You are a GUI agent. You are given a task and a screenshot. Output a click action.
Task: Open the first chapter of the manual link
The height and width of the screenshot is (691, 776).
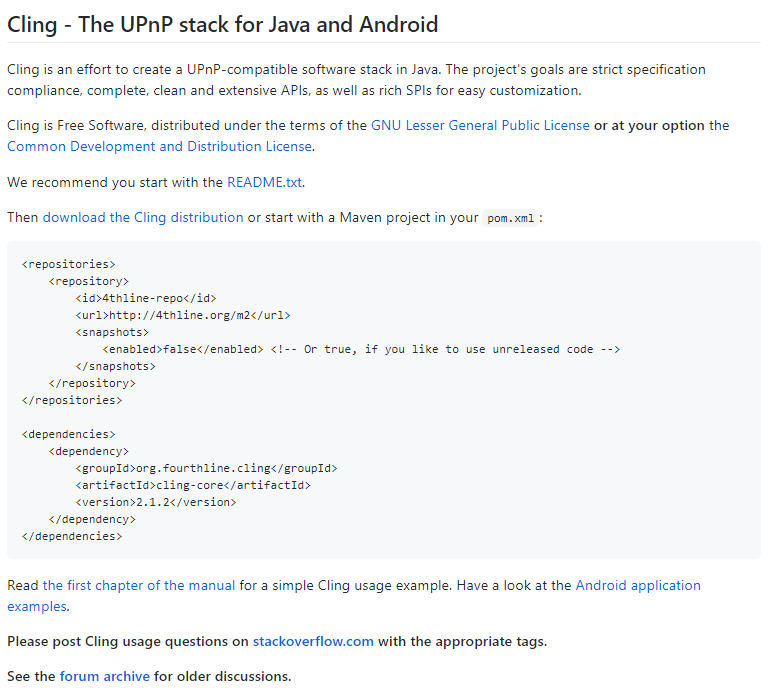139,585
